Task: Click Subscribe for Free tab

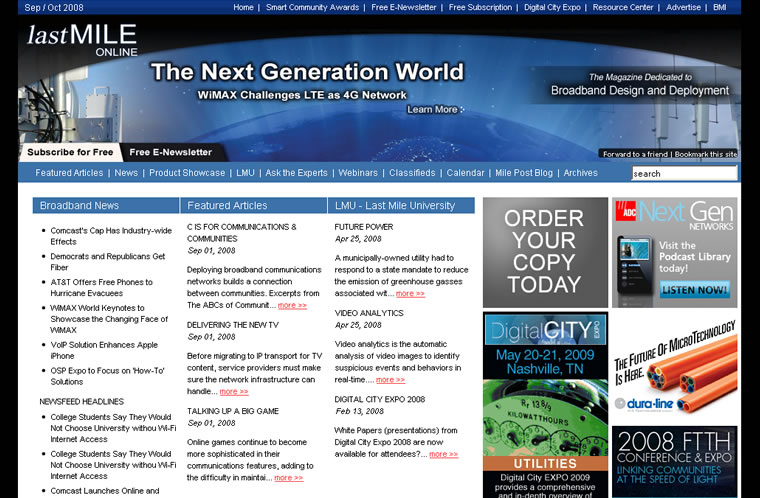Action: point(70,152)
